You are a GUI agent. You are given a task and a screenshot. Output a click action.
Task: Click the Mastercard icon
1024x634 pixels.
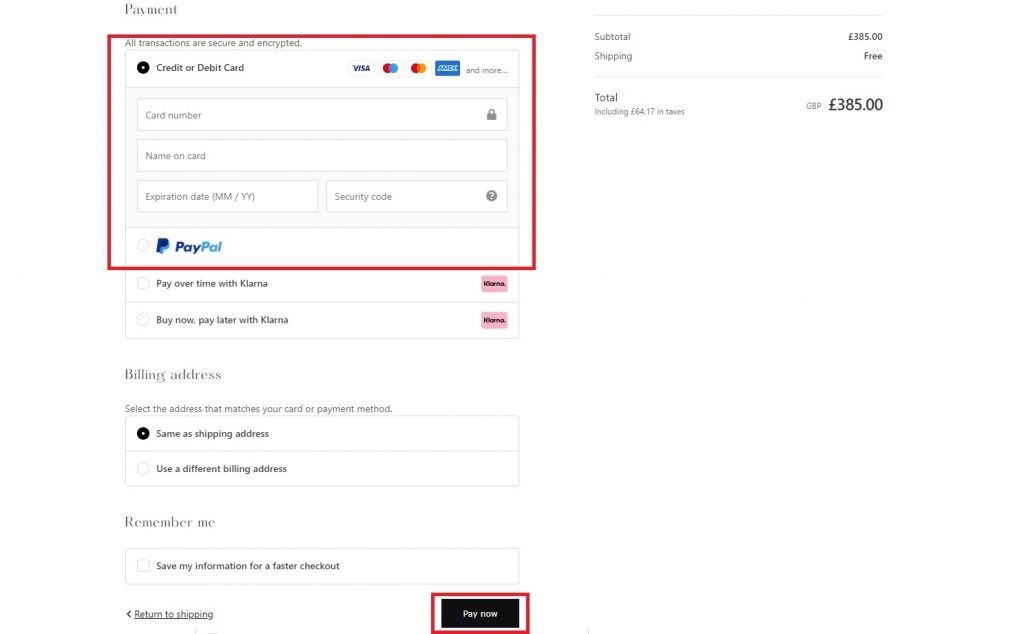[x=418, y=69]
